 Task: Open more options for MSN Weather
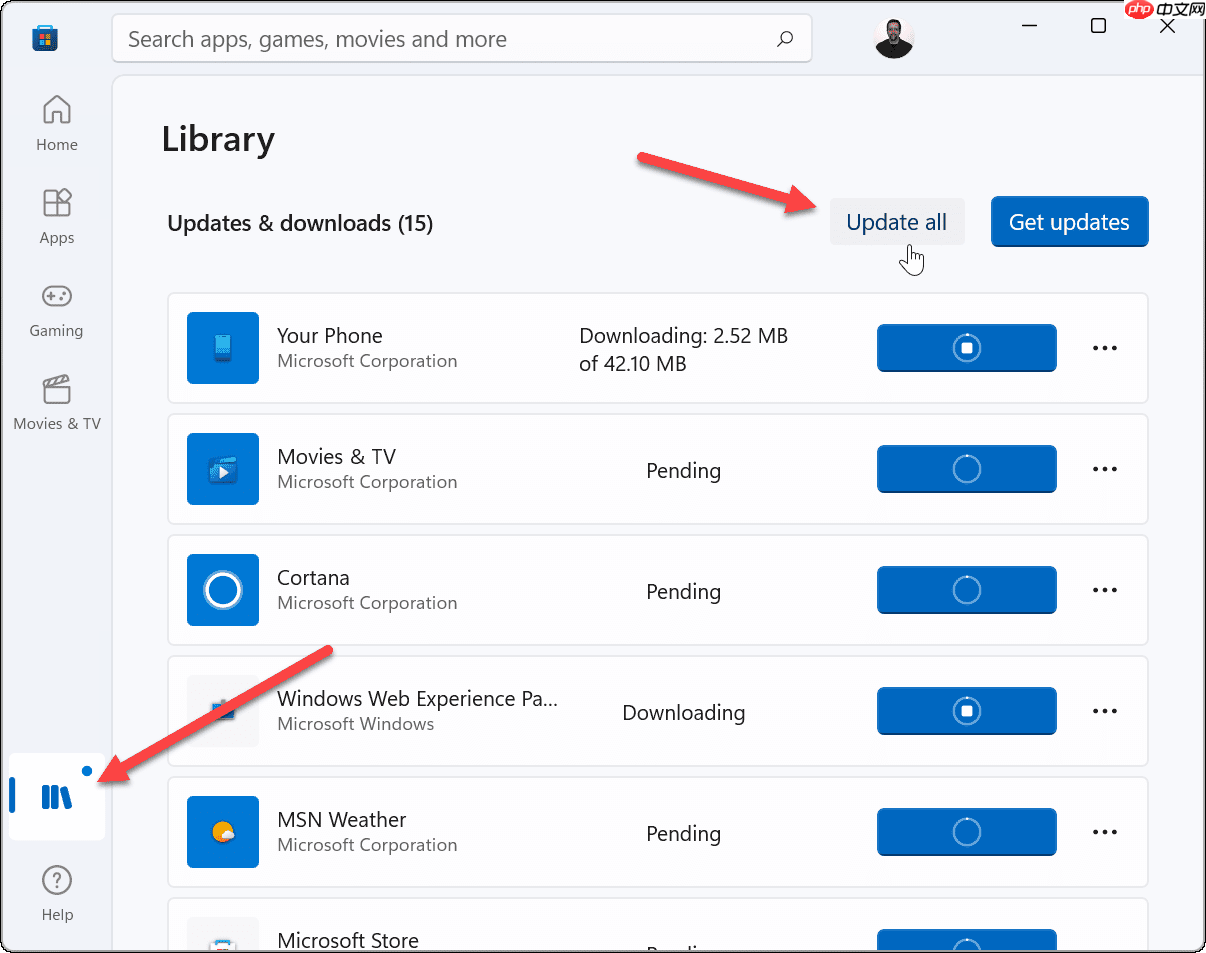point(1105,832)
